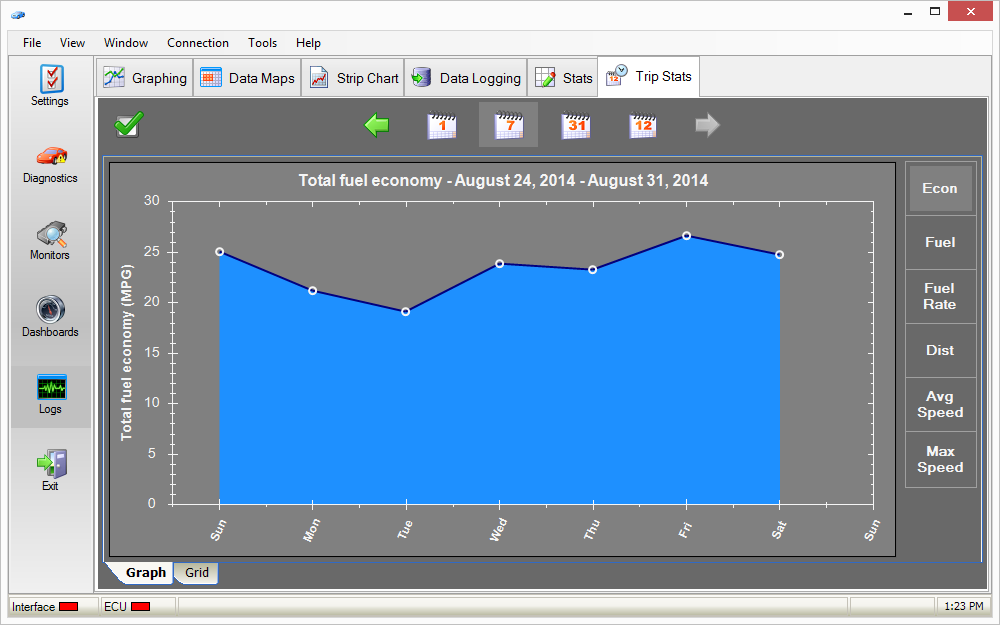Switch to the Data Logging tab
This screenshot has height=625, width=1000.
pos(466,78)
